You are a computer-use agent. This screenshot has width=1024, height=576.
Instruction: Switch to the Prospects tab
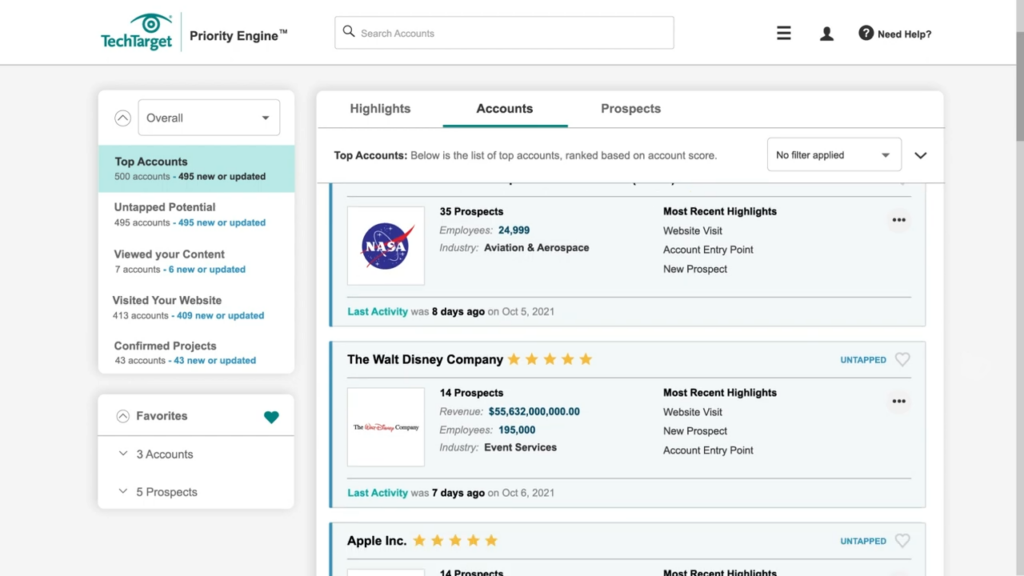(x=630, y=108)
